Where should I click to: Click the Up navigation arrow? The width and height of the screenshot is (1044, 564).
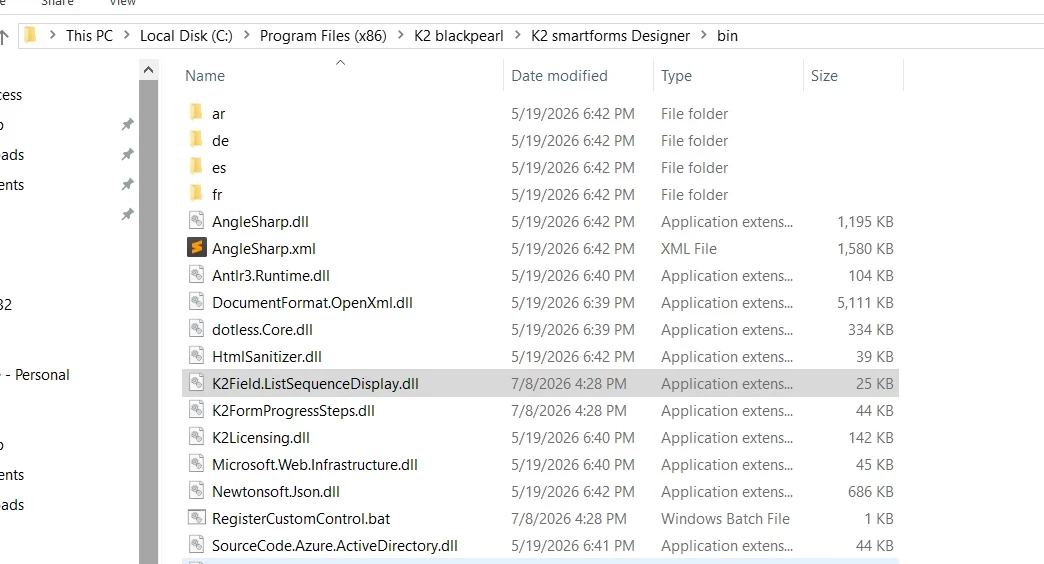tap(4, 37)
